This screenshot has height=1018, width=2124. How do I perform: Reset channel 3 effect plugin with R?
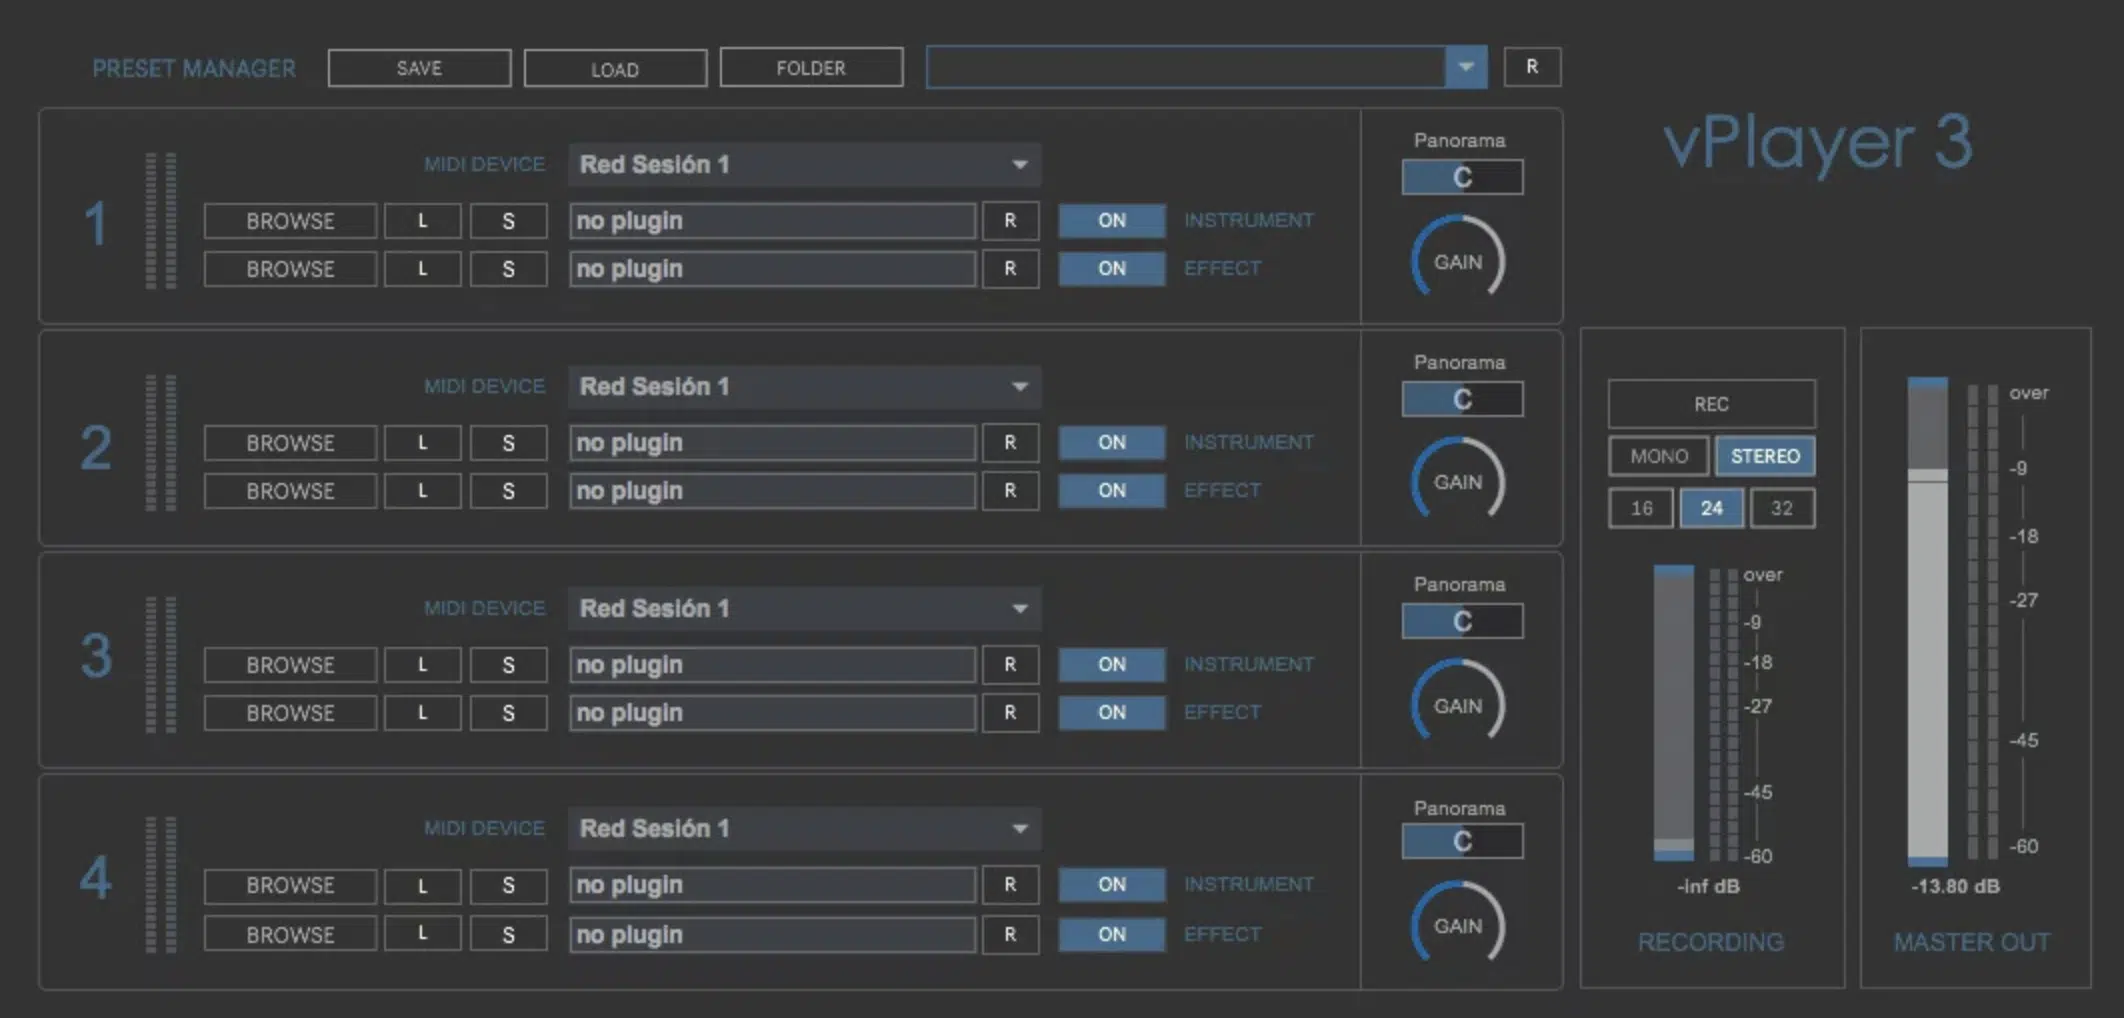1010,713
